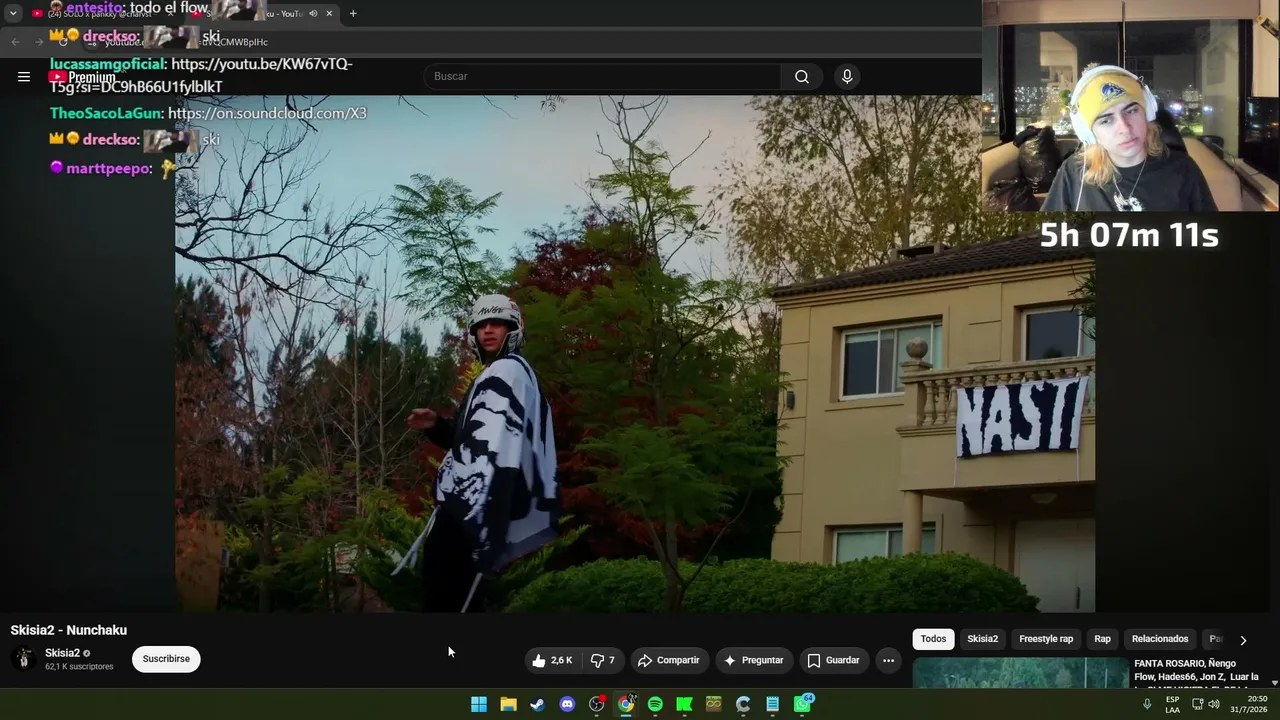Open OBS Studio from the taskbar

(597, 704)
